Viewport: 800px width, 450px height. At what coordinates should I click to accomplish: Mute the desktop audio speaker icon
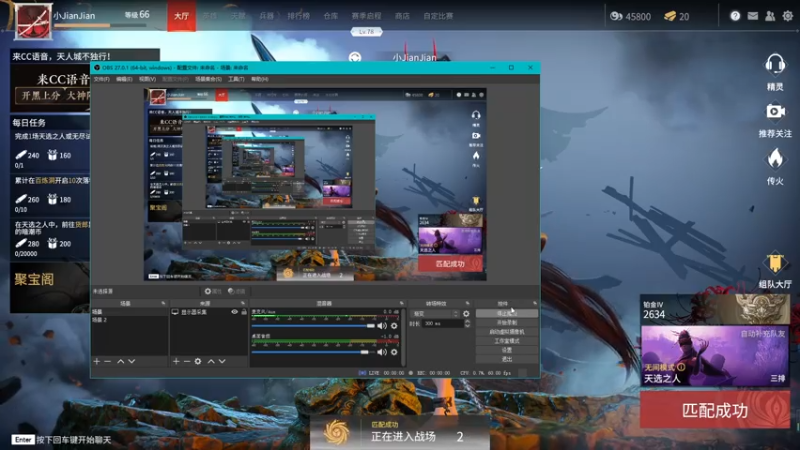(382, 352)
